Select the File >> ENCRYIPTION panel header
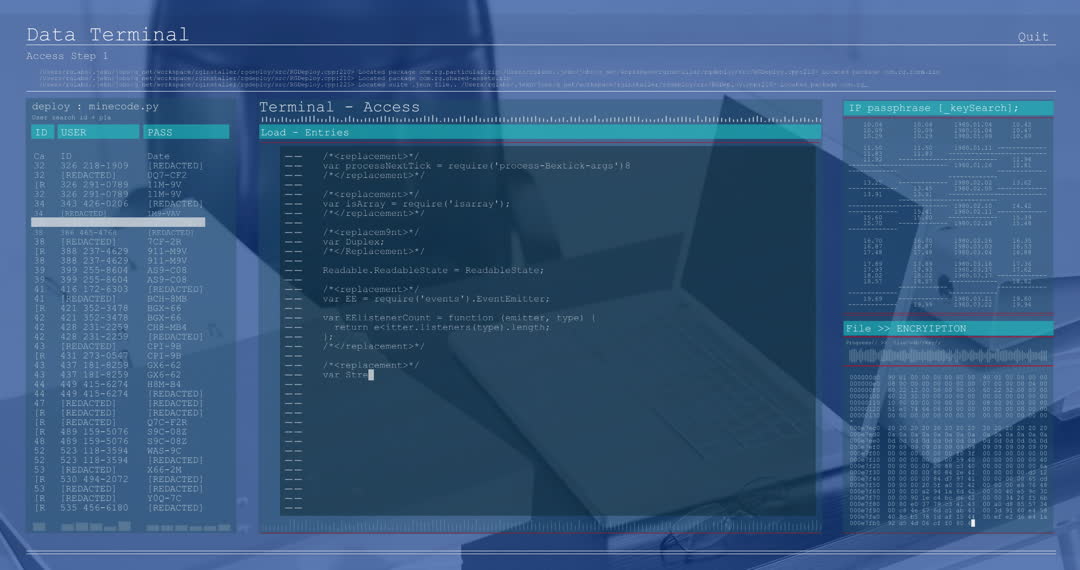The height and width of the screenshot is (570, 1080). coord(948,328)
